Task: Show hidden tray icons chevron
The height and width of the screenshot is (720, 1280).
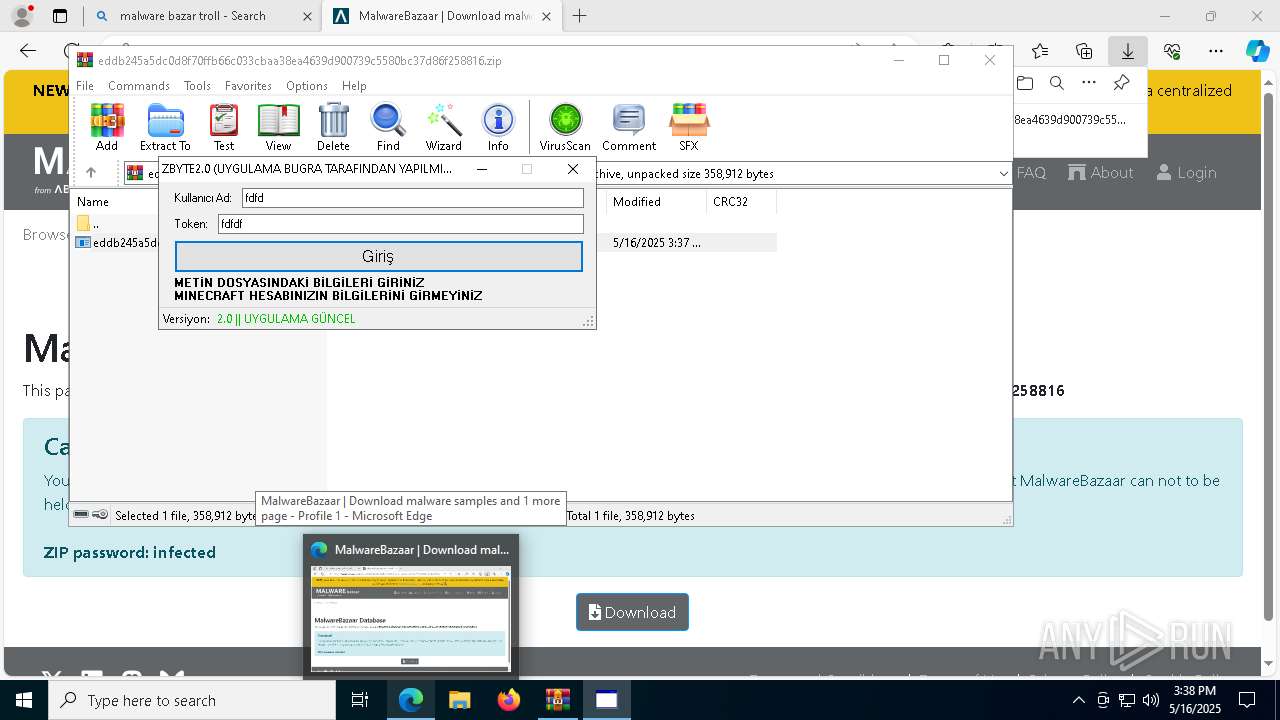Action: tap(1078, 700)
